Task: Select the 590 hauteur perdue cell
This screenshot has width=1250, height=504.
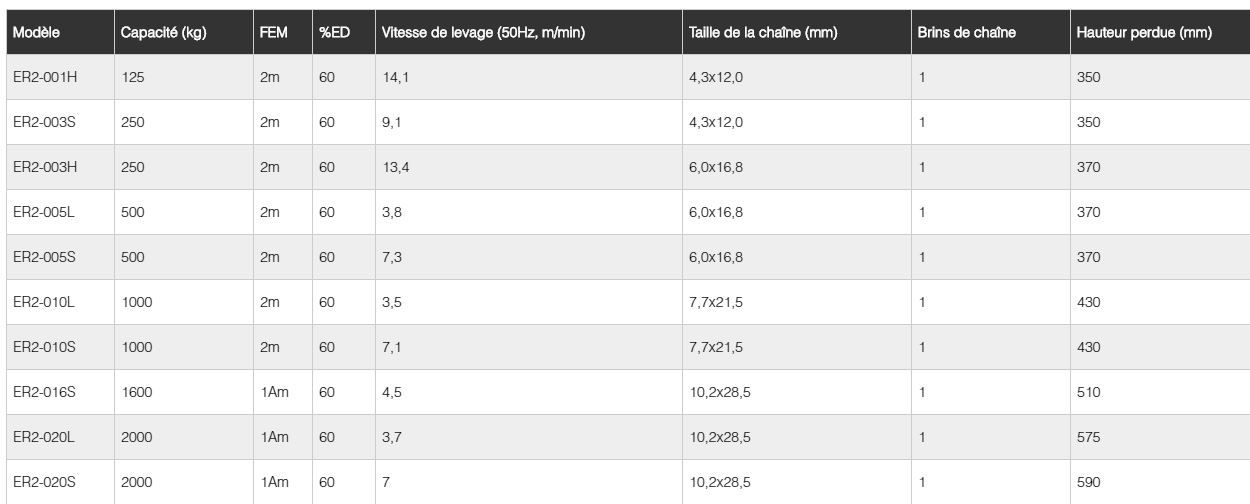Action: [x=1088, y=482]
